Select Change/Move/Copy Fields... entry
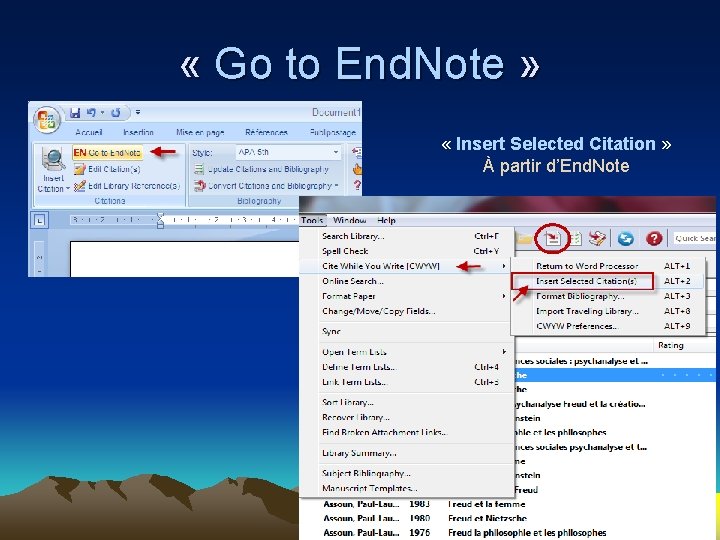This screenshot has width=720, height=540. (x=407, y=311)
